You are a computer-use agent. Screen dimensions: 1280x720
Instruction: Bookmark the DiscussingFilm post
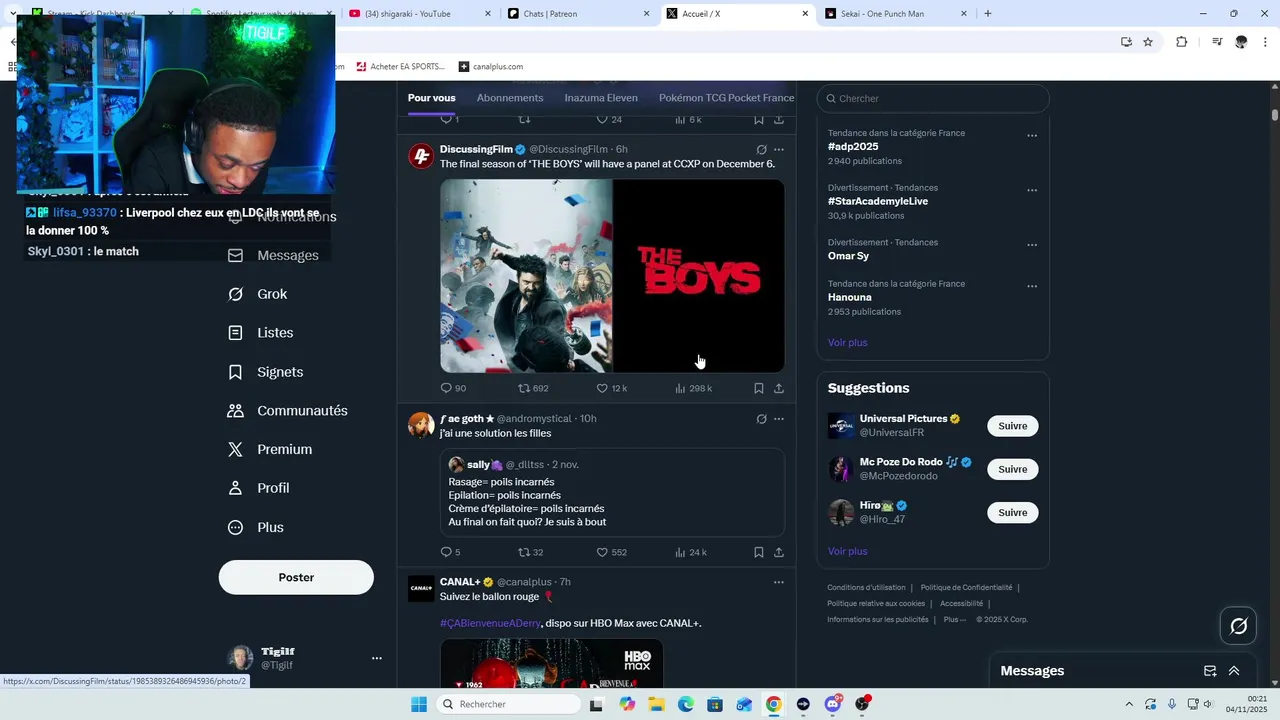click(x=759, y=388)
